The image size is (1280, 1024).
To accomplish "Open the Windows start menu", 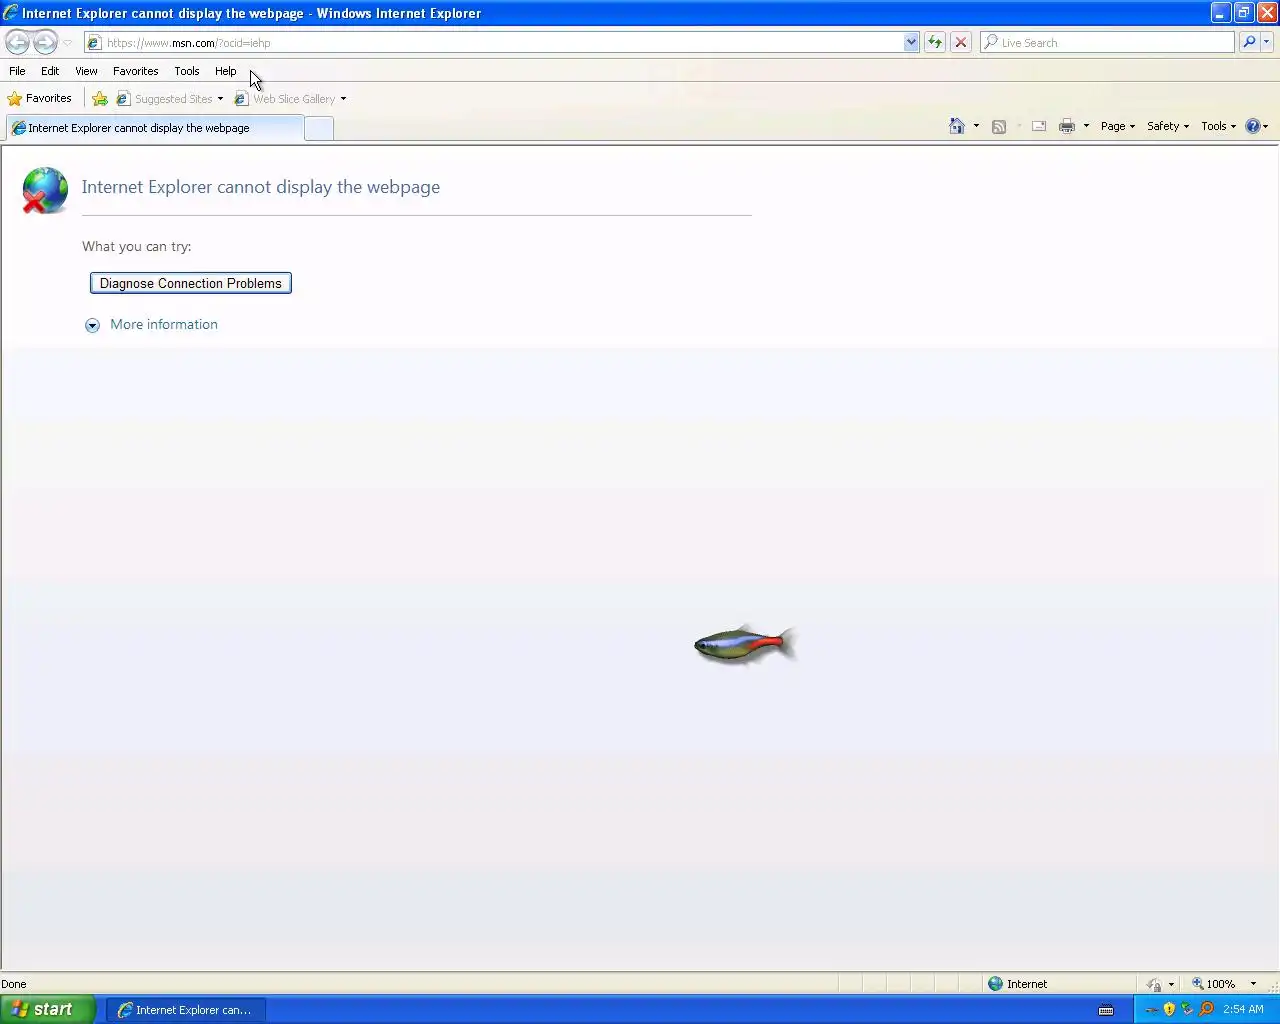I will [48, 1009].
